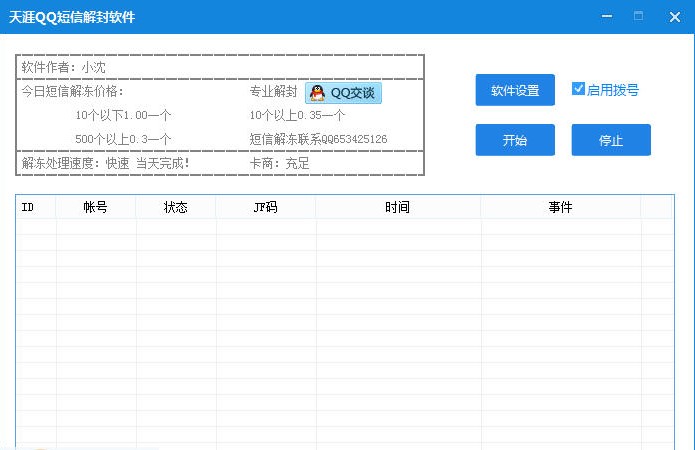Open 软件设置 settings
Screen dimensions: 695x450
coord(515,90)
